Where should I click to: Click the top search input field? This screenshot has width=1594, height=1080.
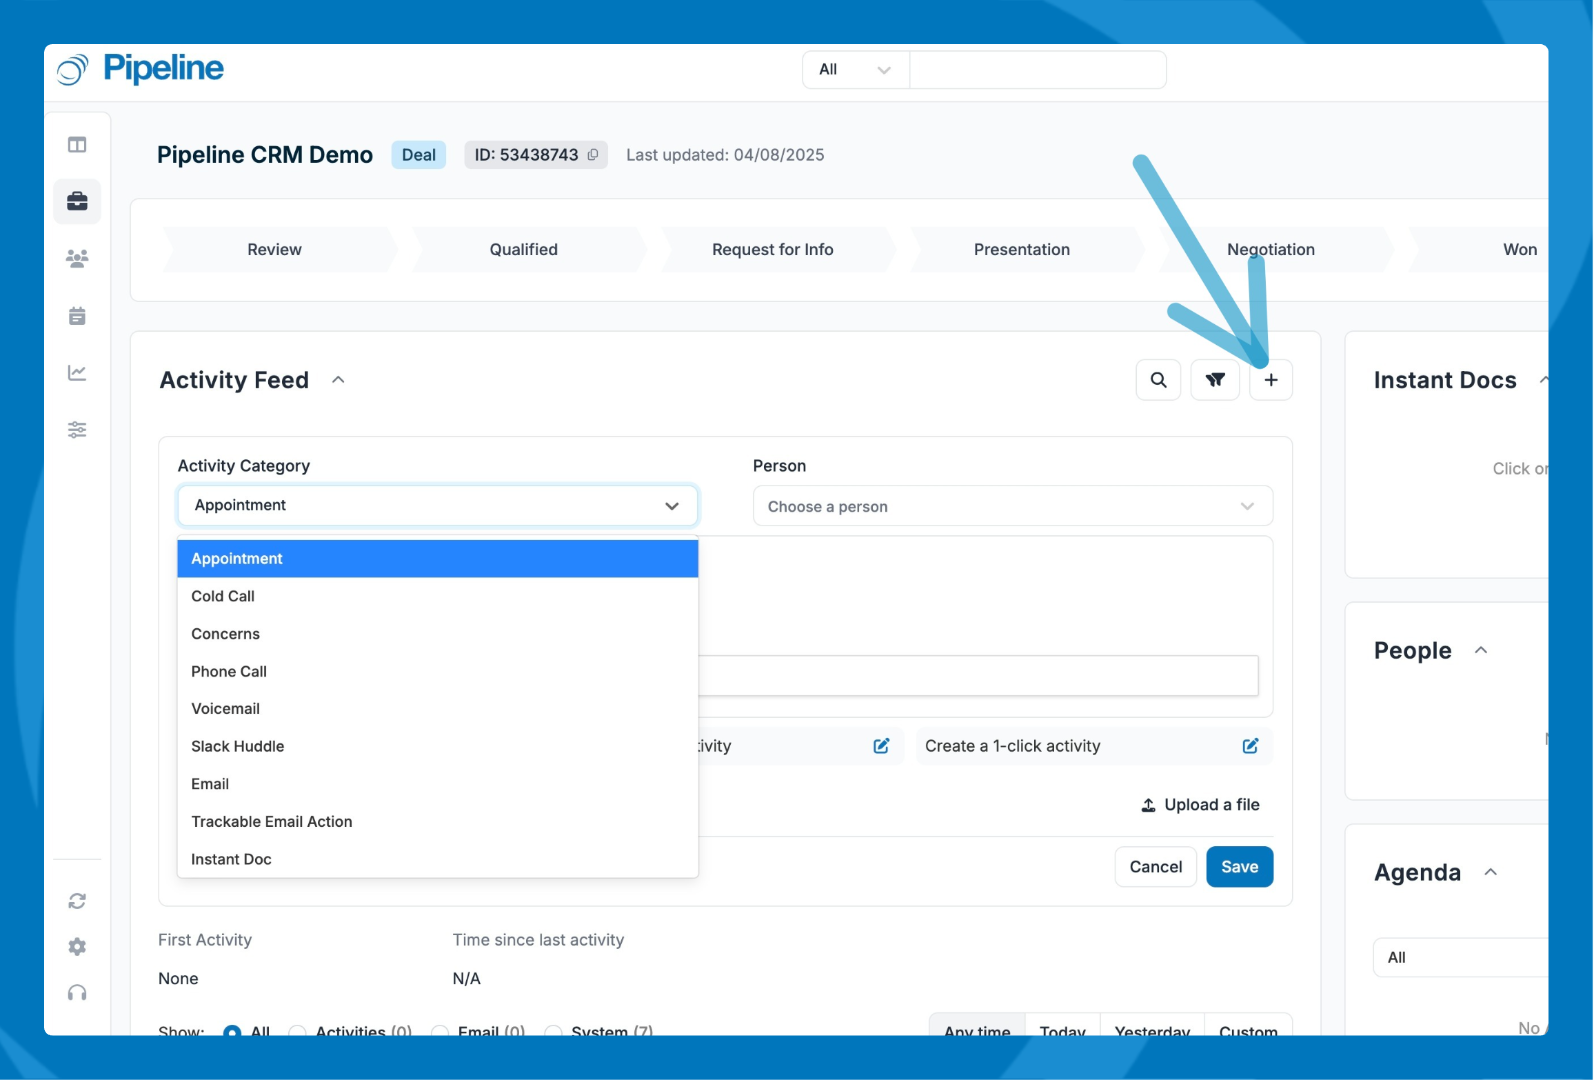point(1038,70)
